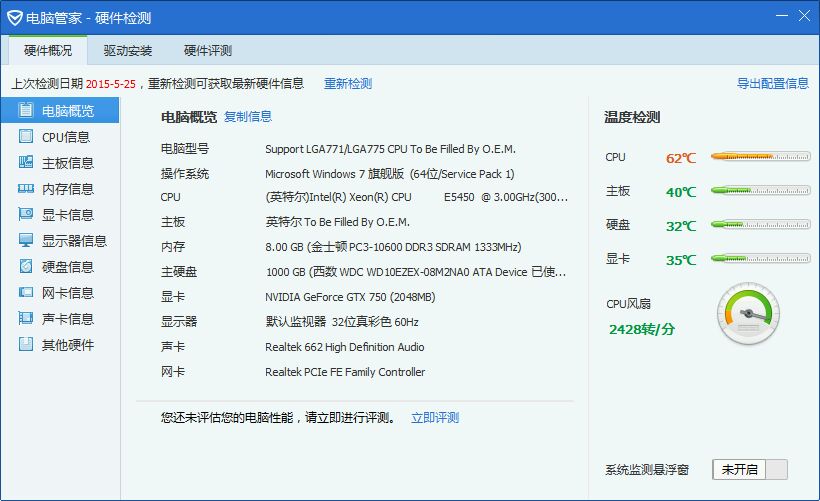
Task: Click 立即评测 link
Action: [x=435, y=417]
